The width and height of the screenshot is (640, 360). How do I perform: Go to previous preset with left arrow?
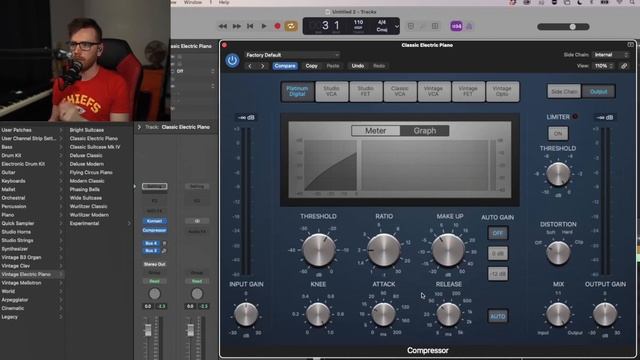click(250, 66)
